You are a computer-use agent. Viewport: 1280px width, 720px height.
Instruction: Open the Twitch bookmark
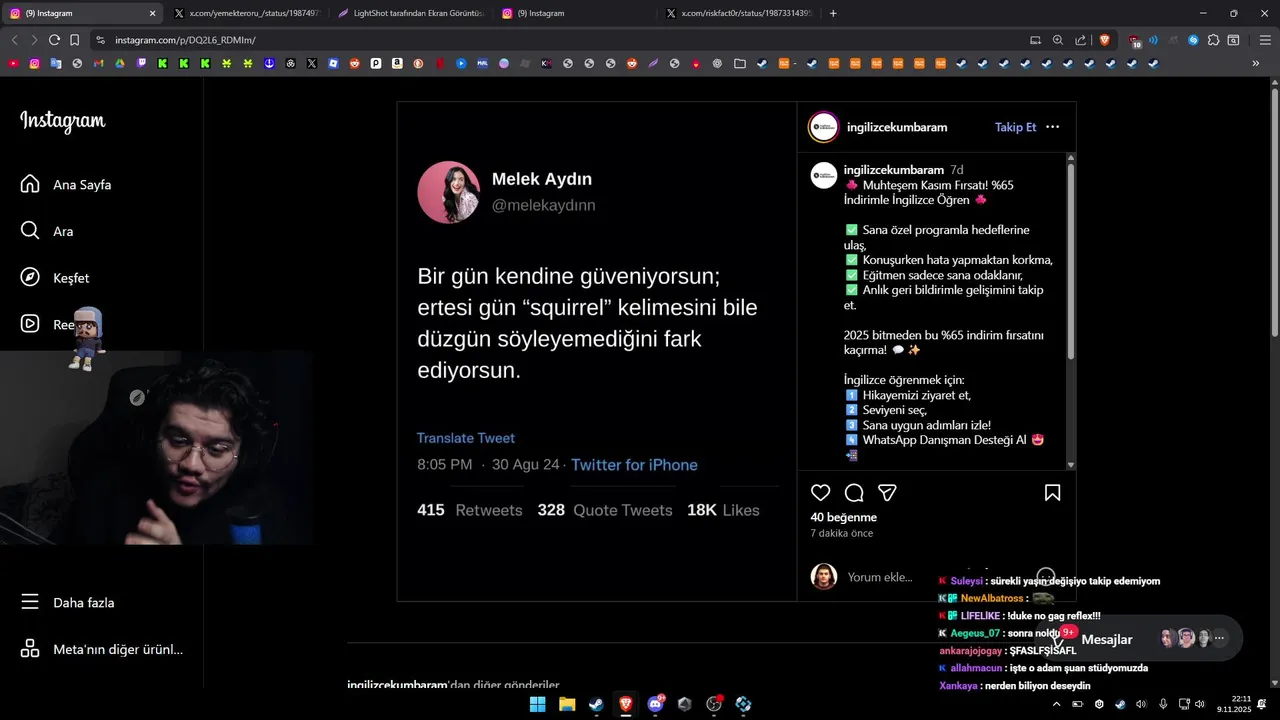141,63
